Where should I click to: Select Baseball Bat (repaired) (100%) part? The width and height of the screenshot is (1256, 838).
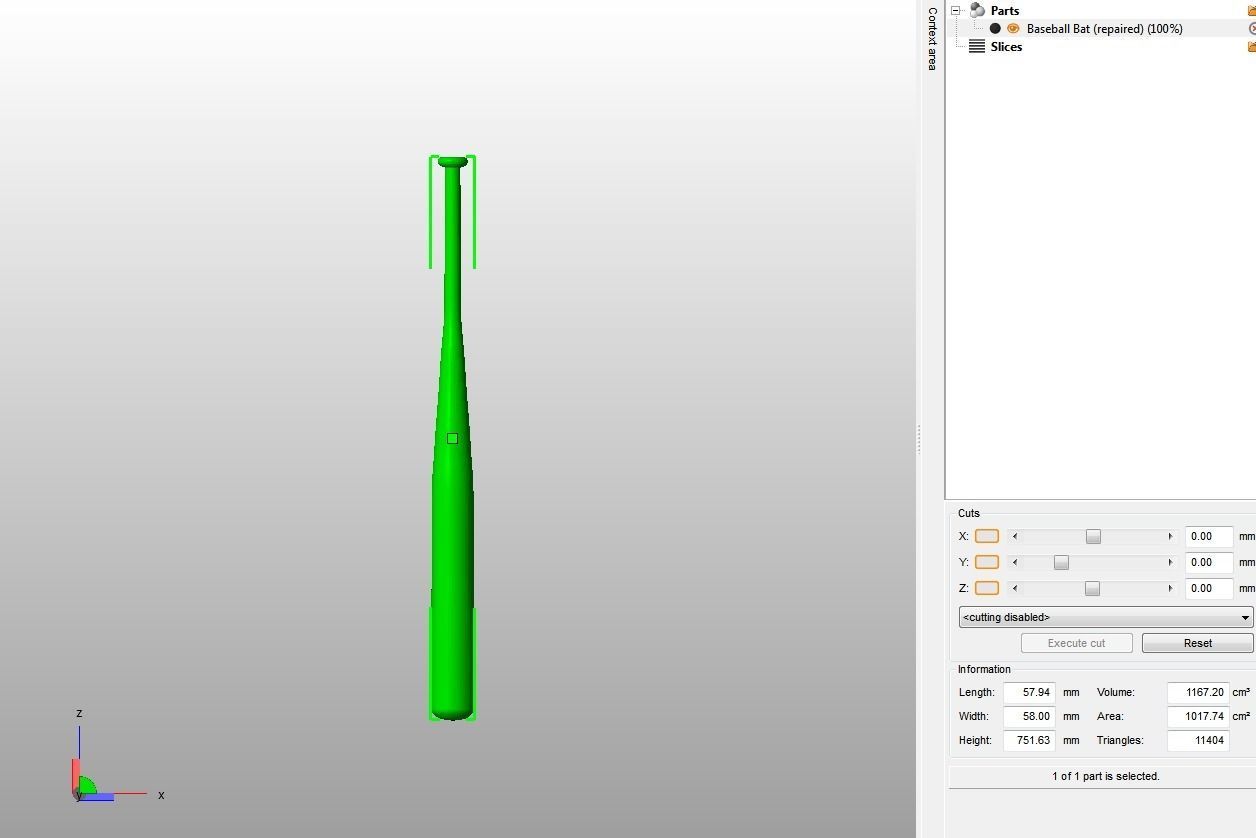point(1104,29)
